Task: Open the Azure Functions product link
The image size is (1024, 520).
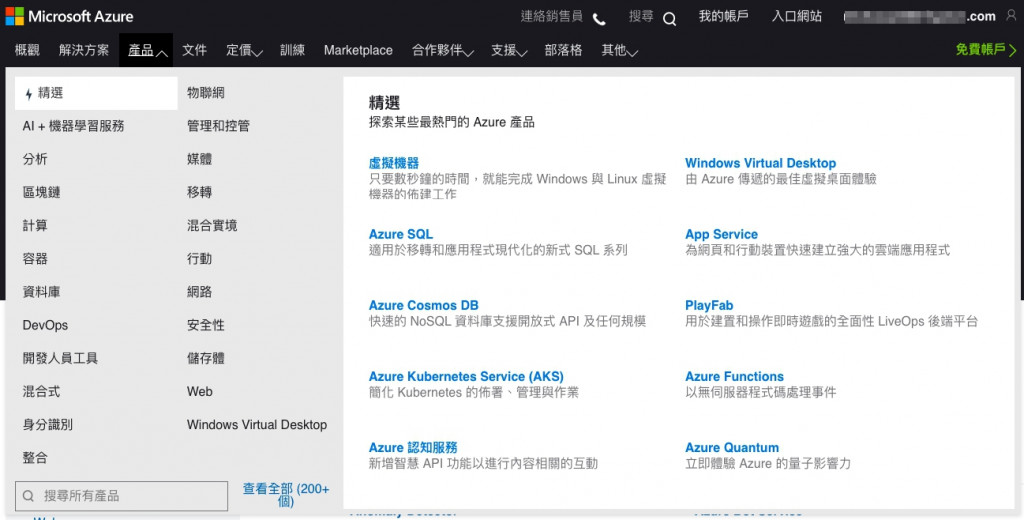Action: click(x=734, y=377)
